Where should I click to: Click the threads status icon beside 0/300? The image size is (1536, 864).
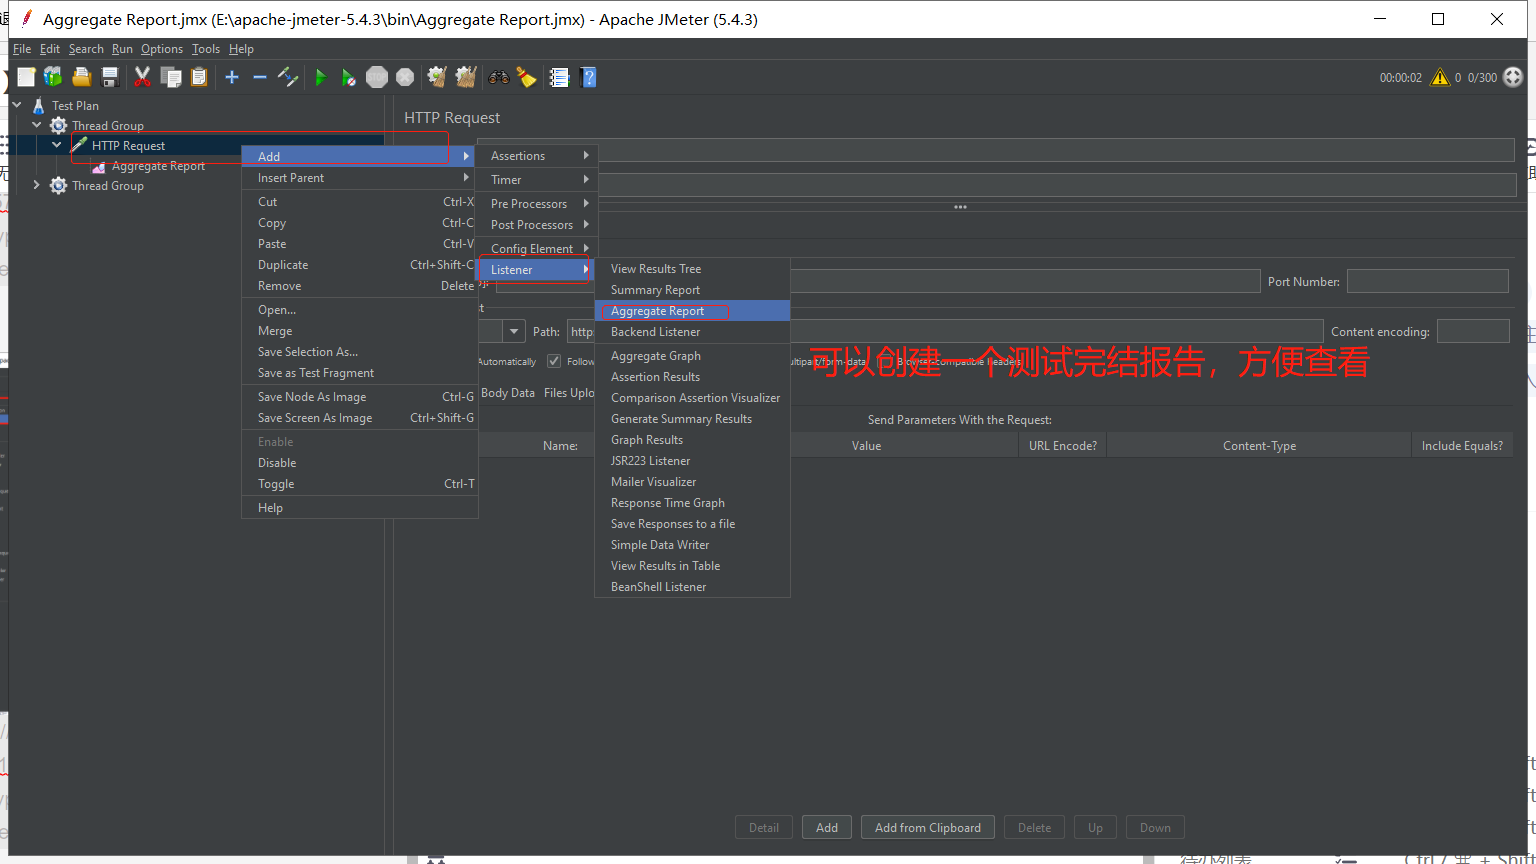pyautogui.click(x=1513, y=77)
